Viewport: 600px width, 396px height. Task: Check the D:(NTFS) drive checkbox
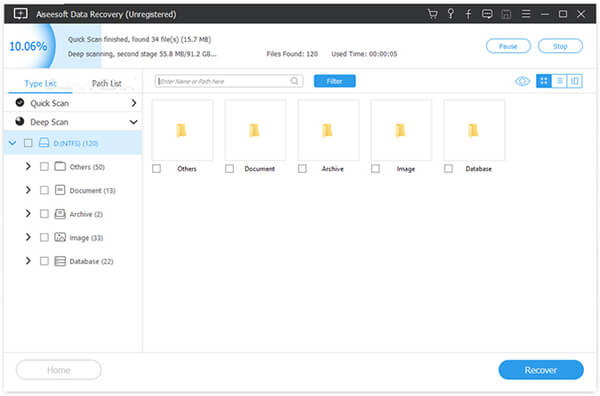(x=28, y=143)
